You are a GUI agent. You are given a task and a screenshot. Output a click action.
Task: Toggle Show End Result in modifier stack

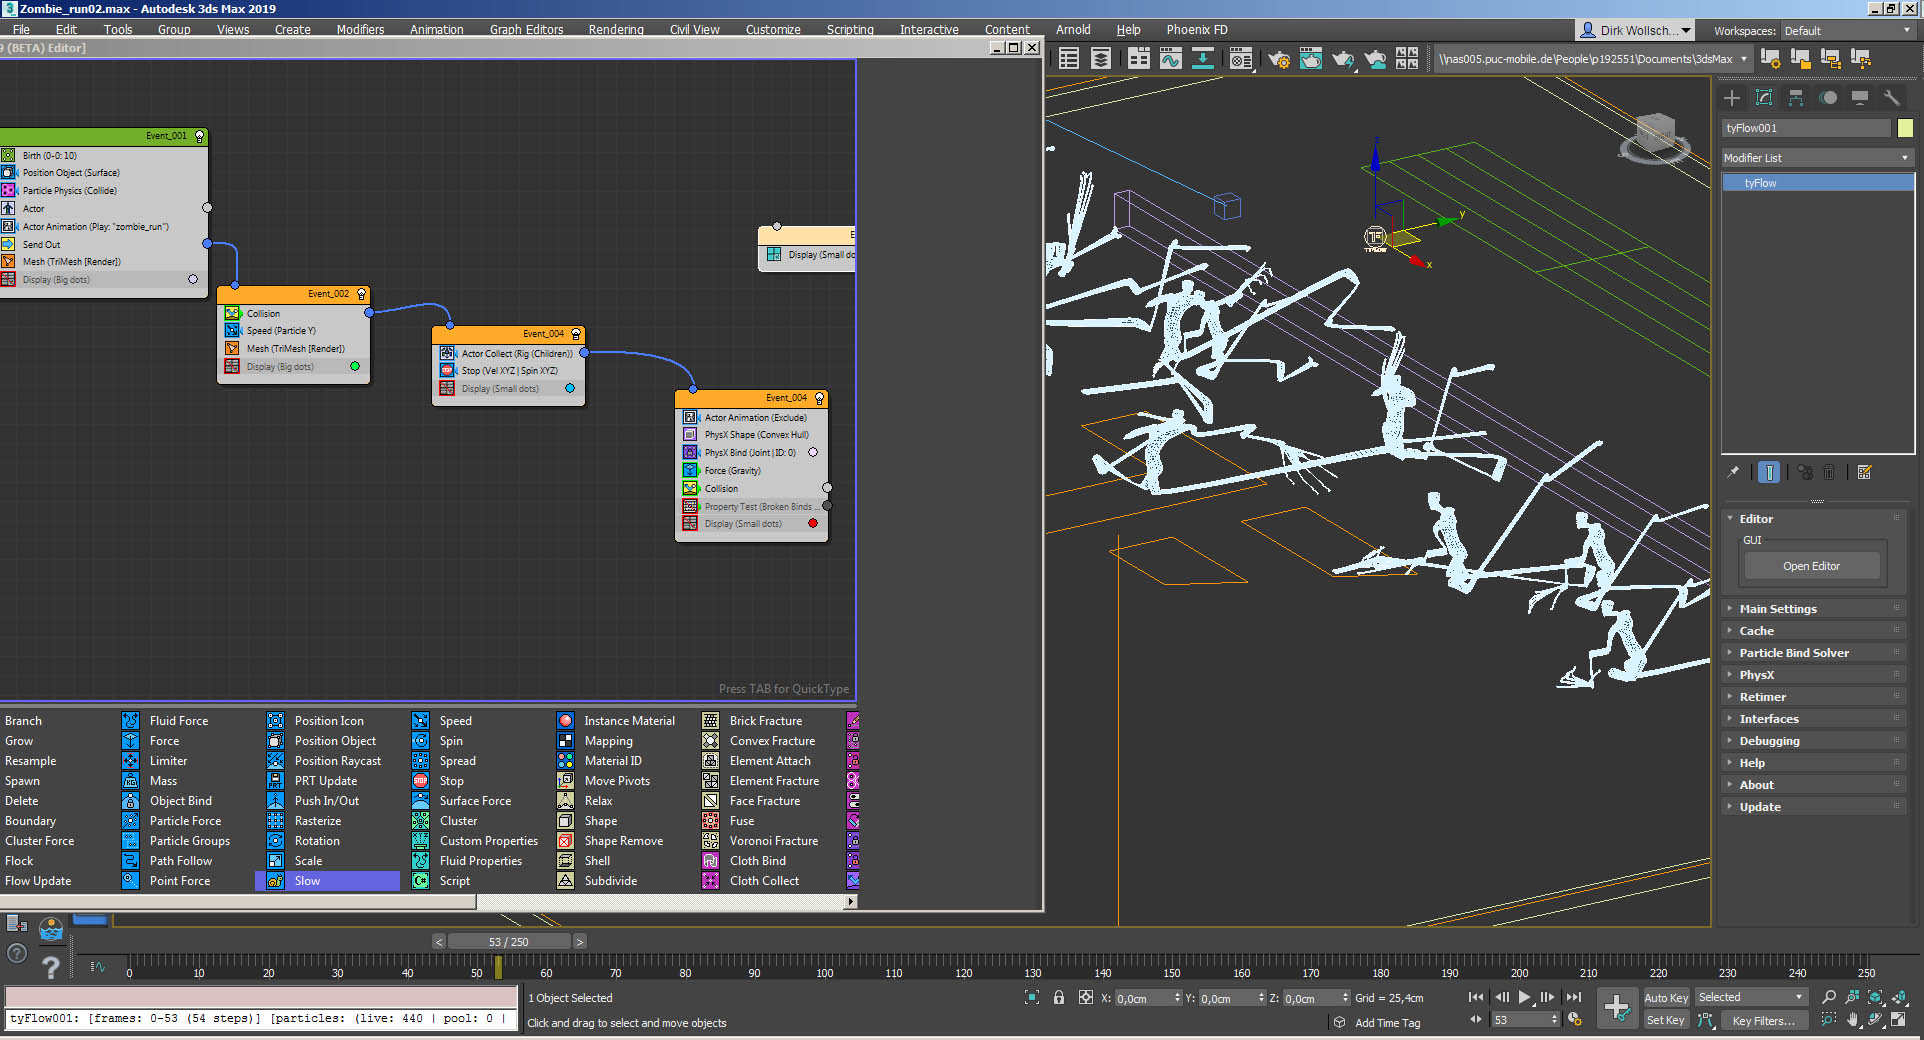(x=1769, y=472)
